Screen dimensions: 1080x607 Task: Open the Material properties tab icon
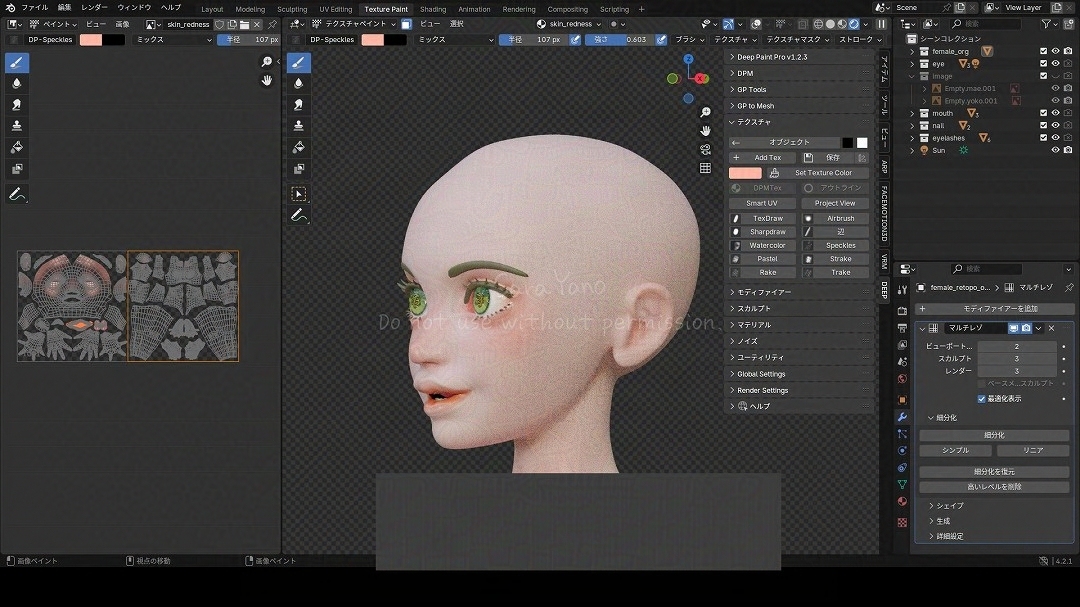[902, 502]
